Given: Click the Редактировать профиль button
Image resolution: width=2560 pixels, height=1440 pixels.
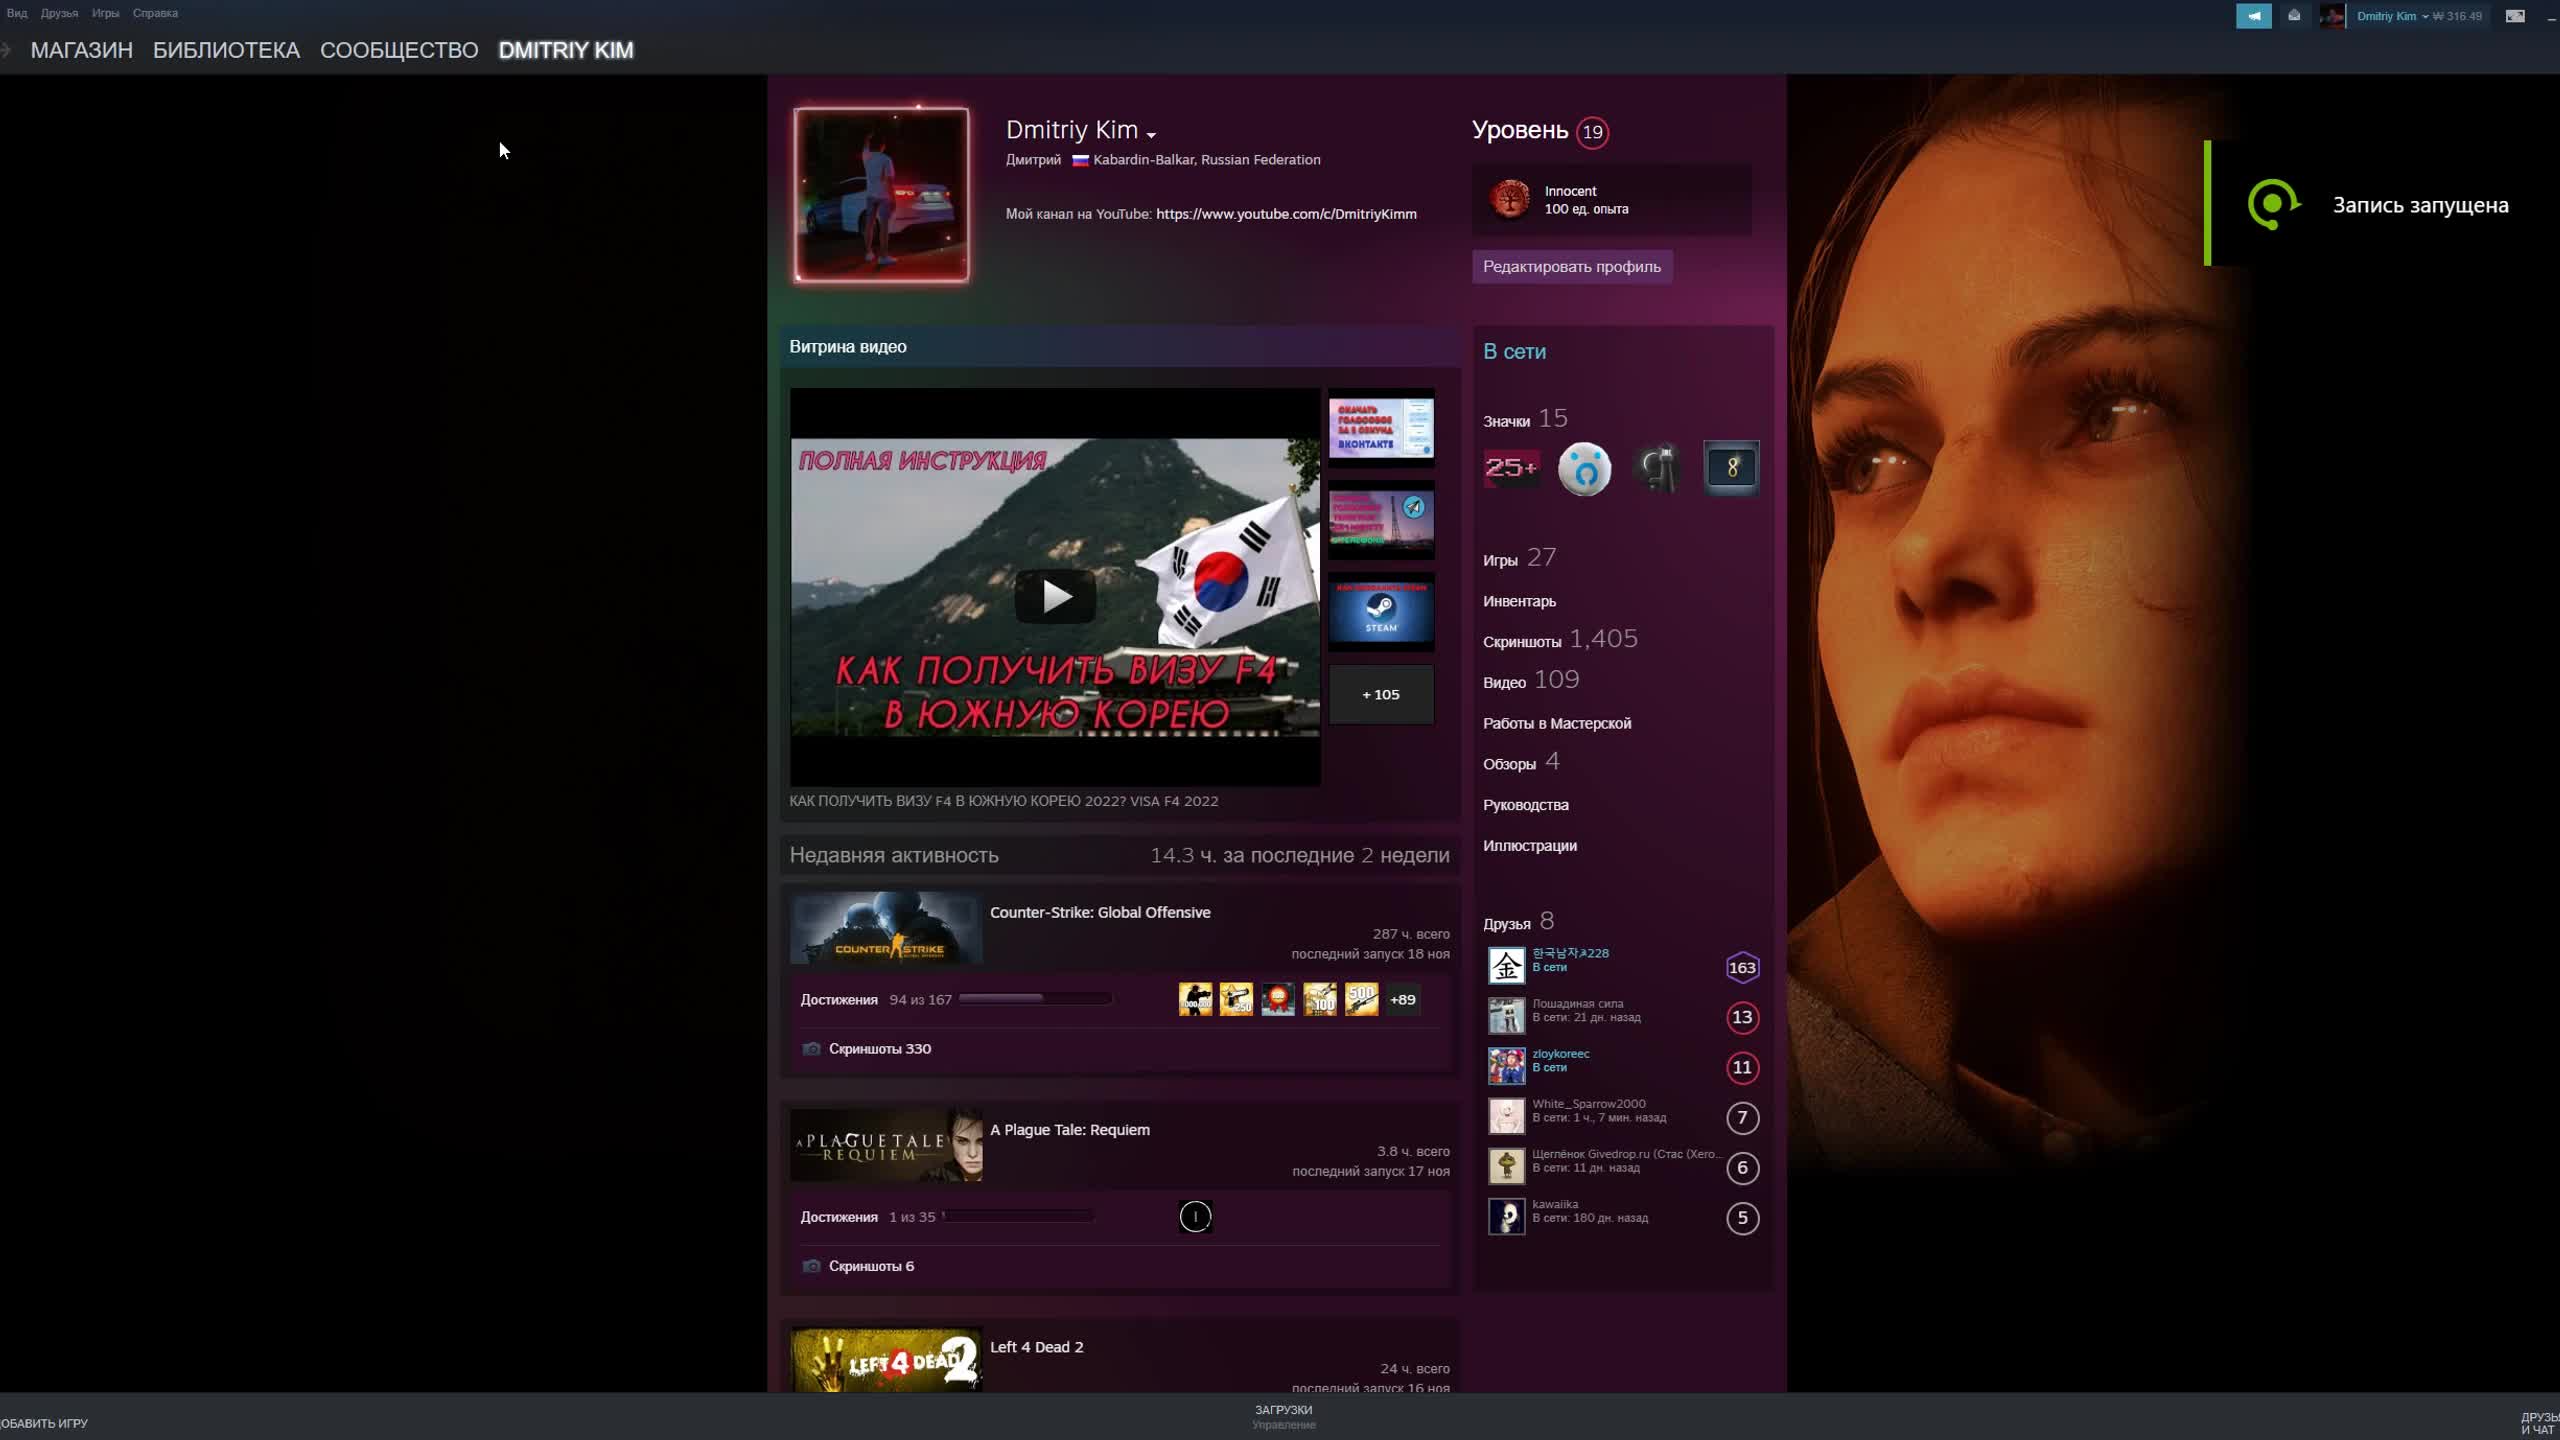Looking at the screenshot, I should coord(1571,266).
